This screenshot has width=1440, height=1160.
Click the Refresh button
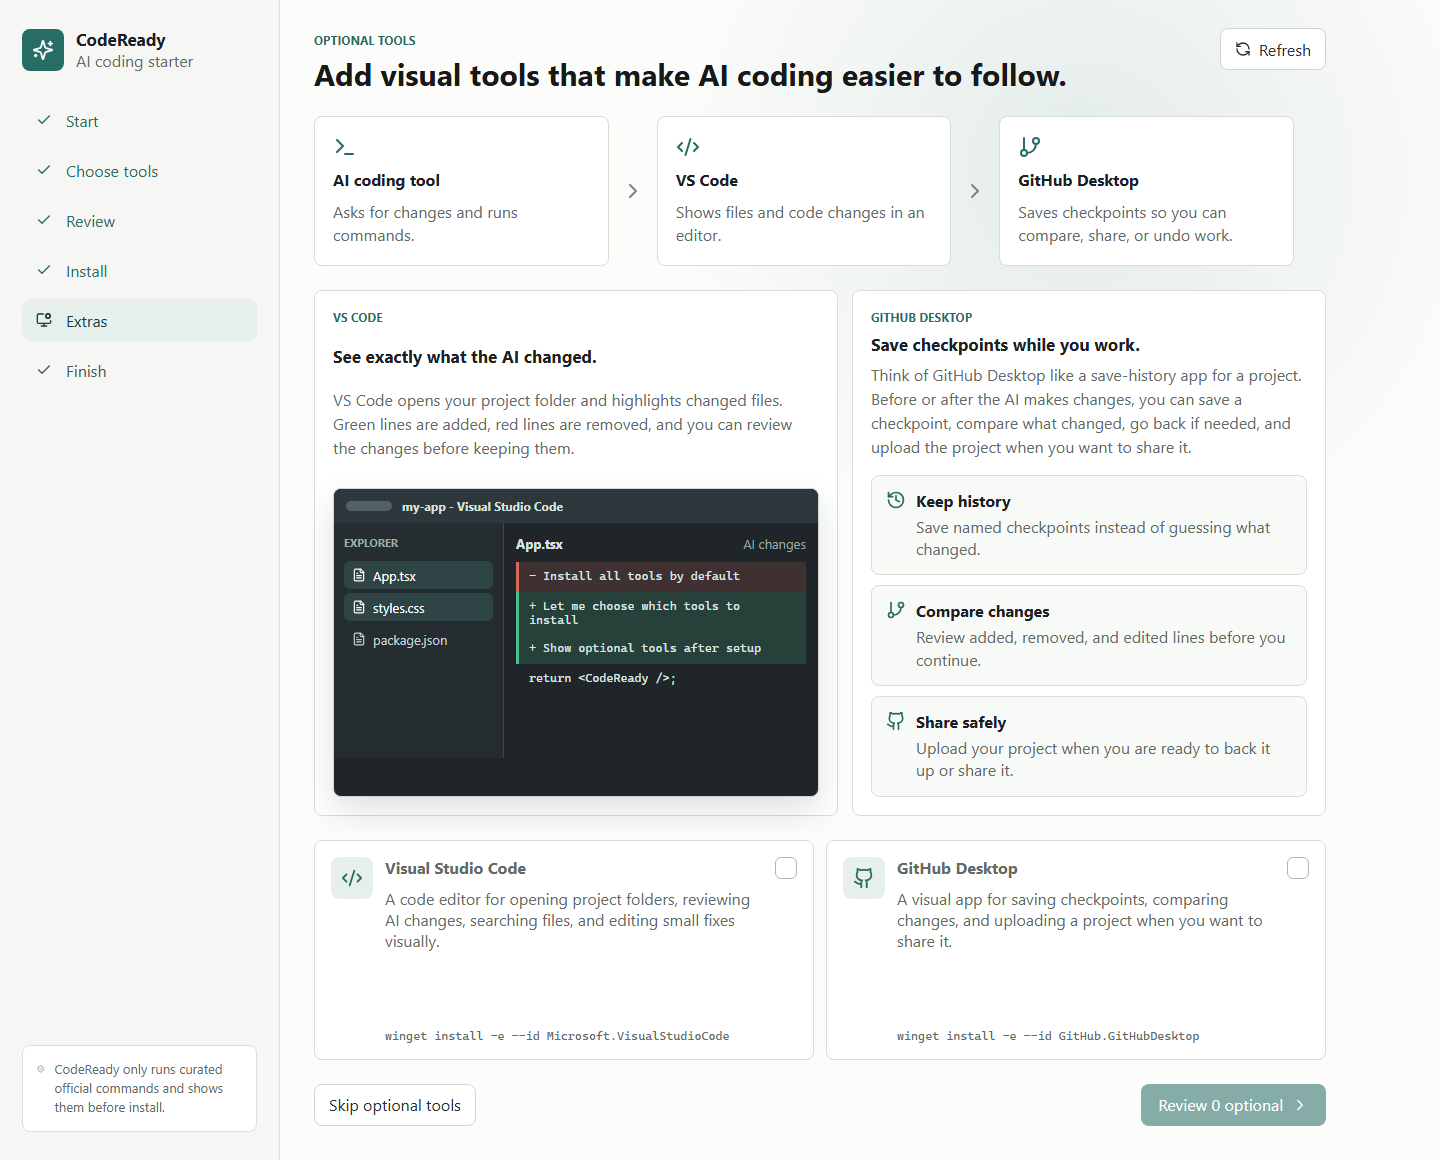(x=1273, y=49)
